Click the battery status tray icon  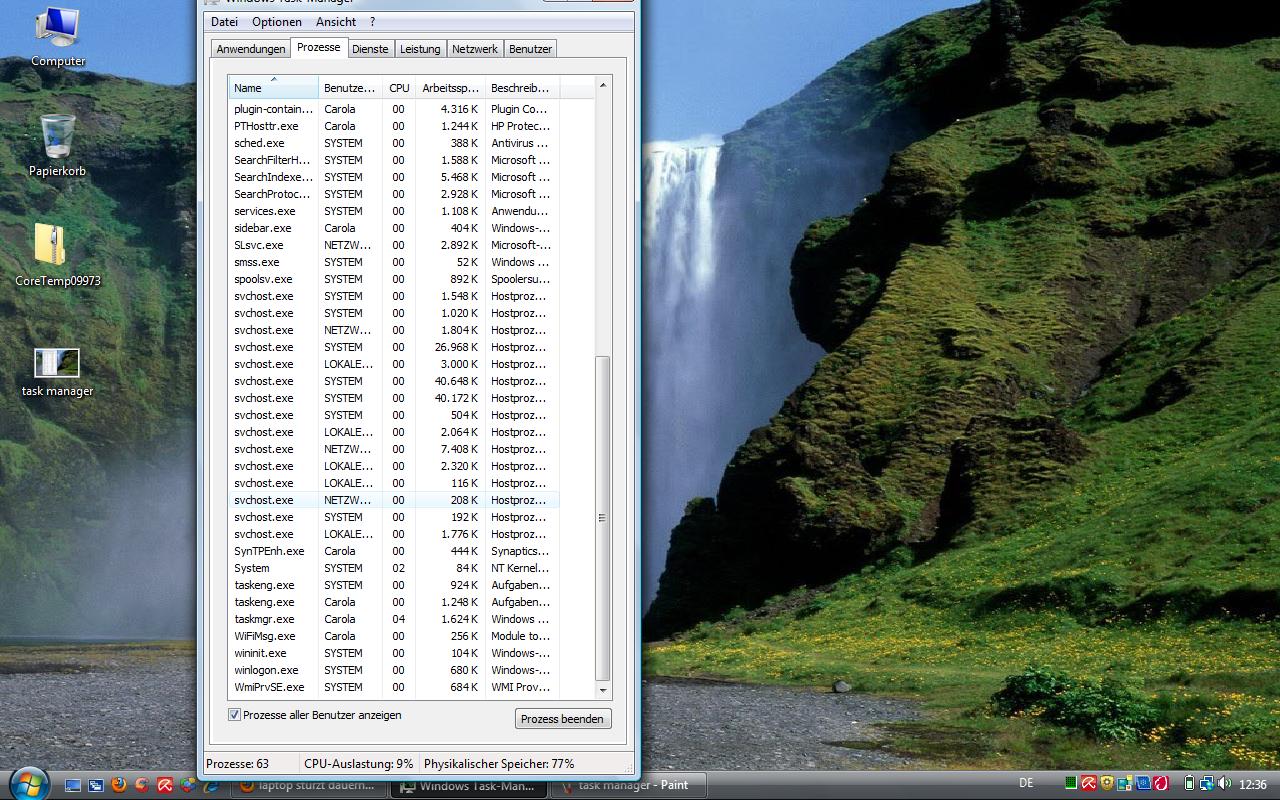1189,784
